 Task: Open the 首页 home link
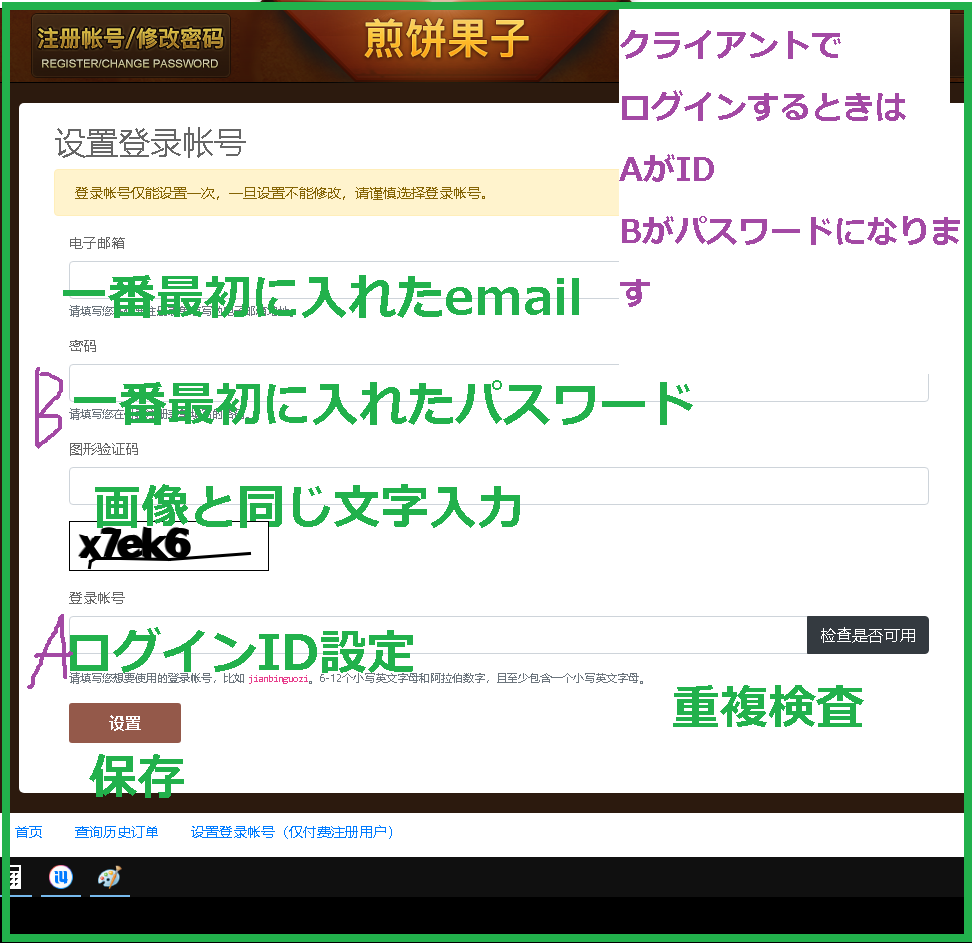click(29, 832)
